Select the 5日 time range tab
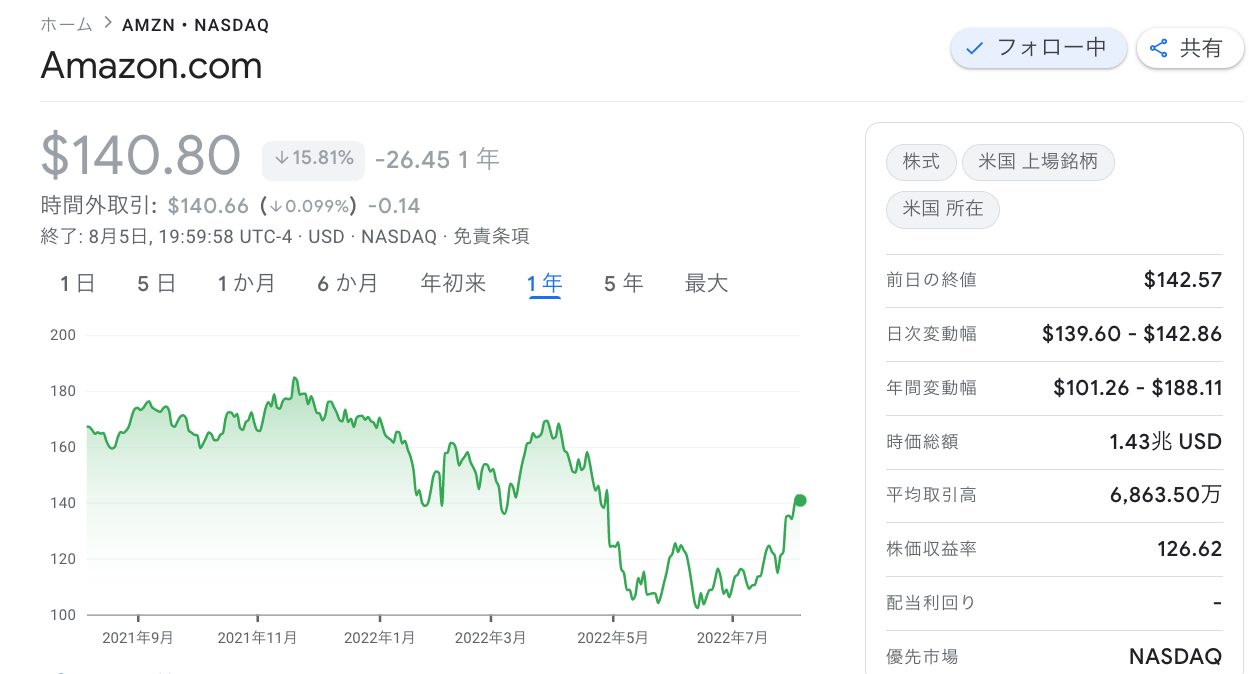Image resolution: width=1249 pixels, height=674 pixels. [156, 284]
